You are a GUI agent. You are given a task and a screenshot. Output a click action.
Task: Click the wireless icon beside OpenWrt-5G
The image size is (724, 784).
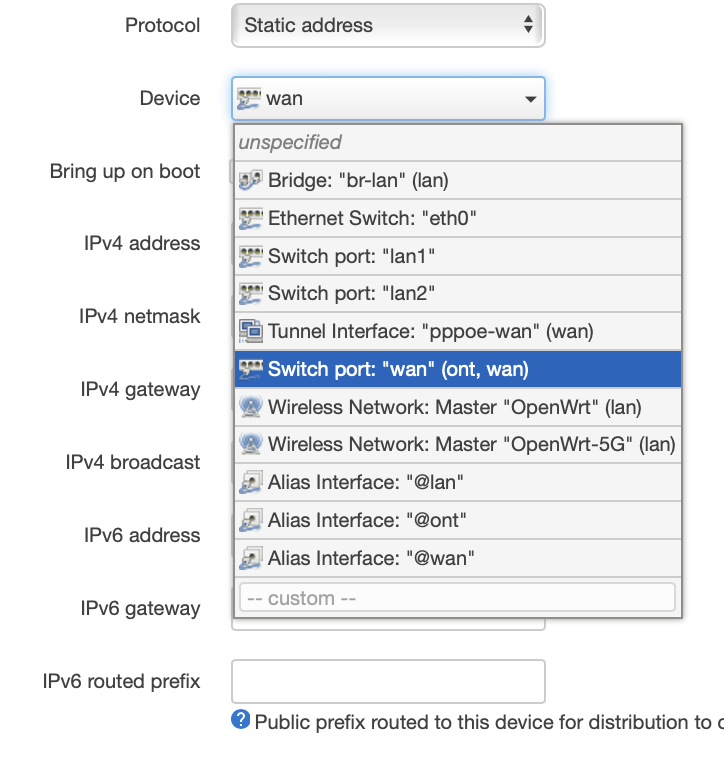(250, 444)
